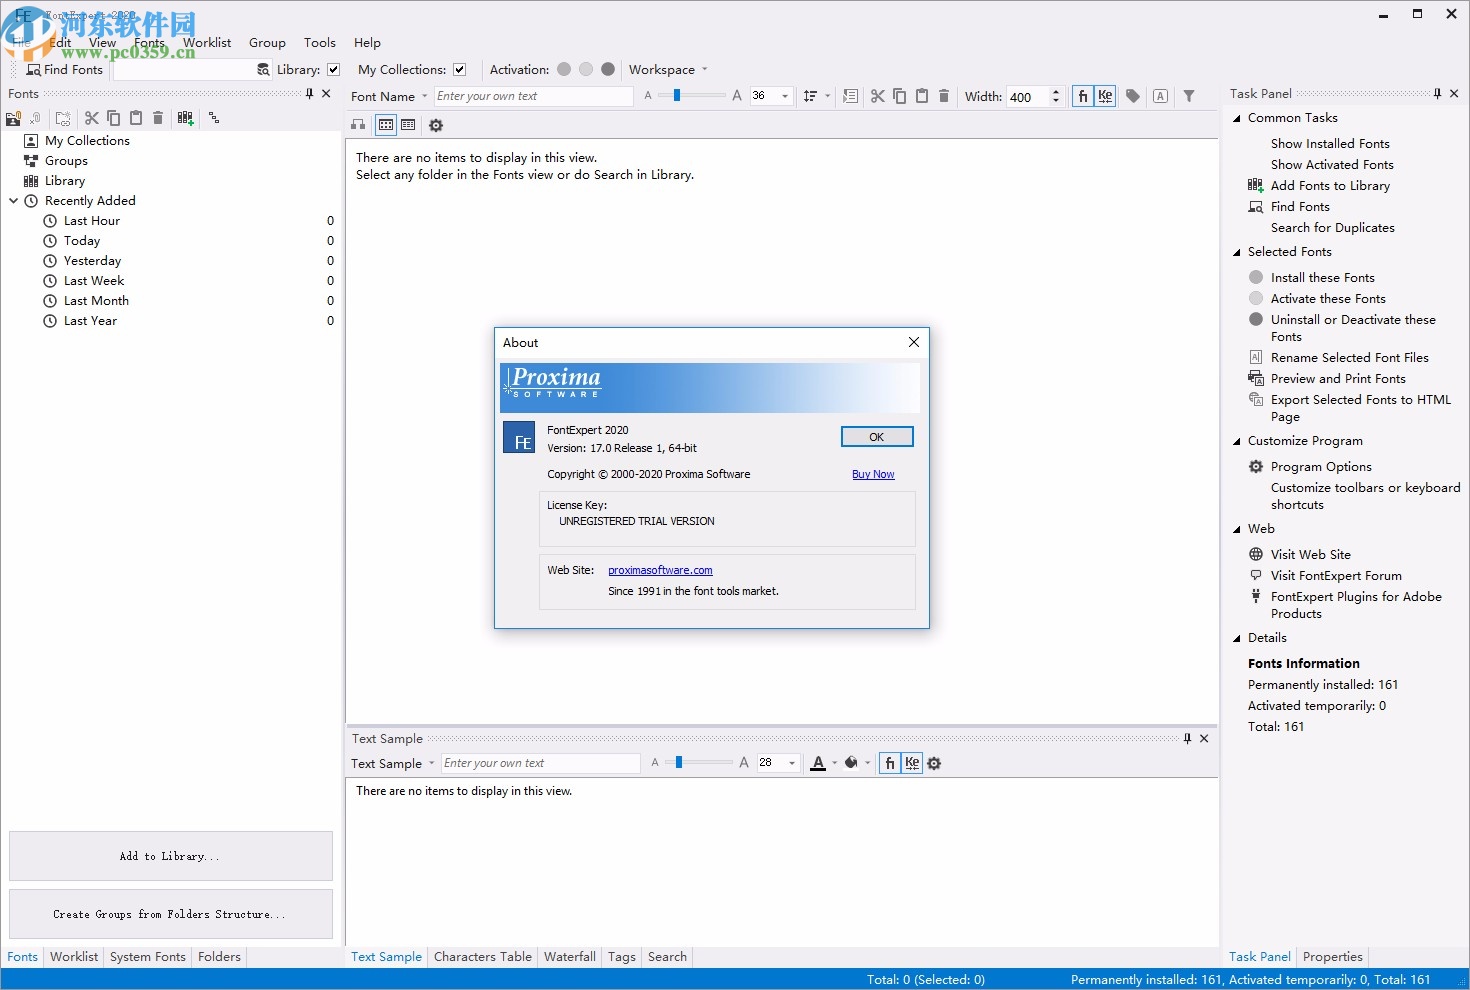Open the Workspace dropdown
1470x990 pixels.
(x=668, y=70)
